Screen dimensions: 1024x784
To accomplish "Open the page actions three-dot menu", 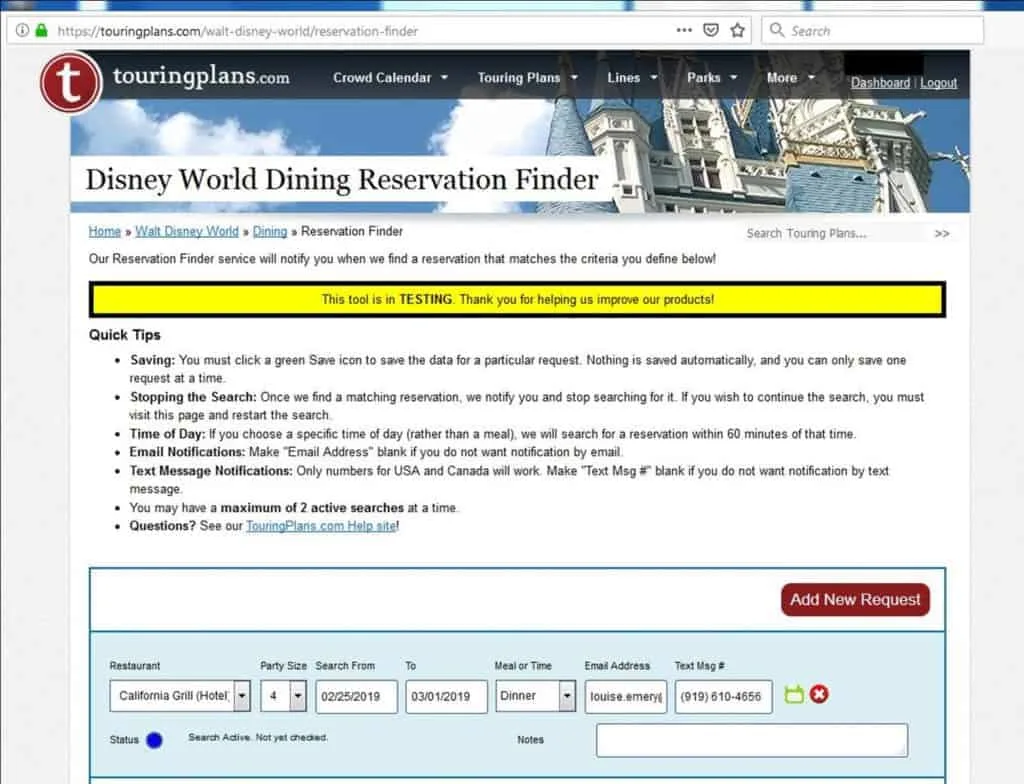I will (684, 30).
